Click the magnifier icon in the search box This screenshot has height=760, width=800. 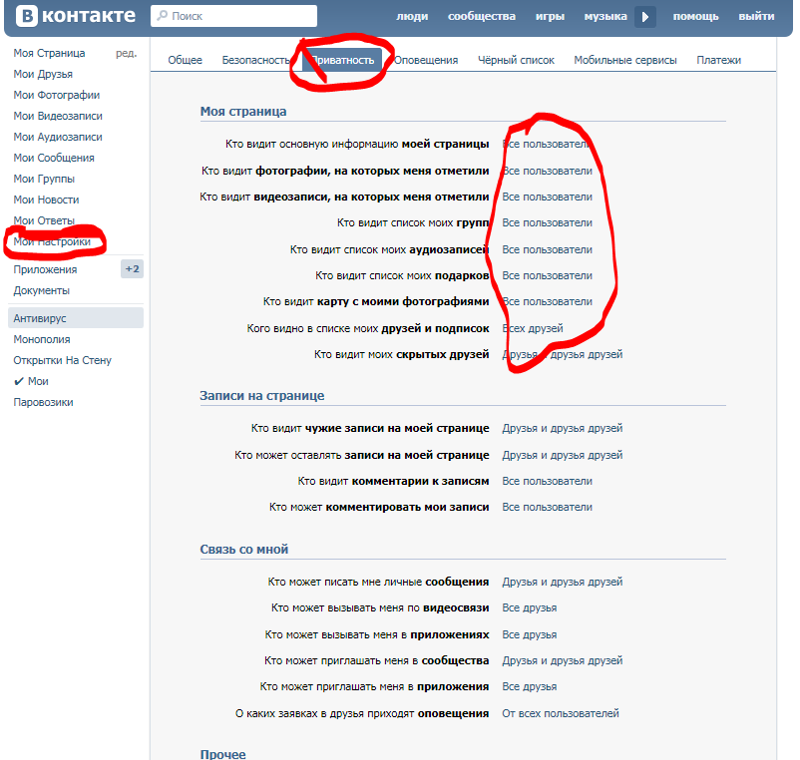(x=162, y=16)
